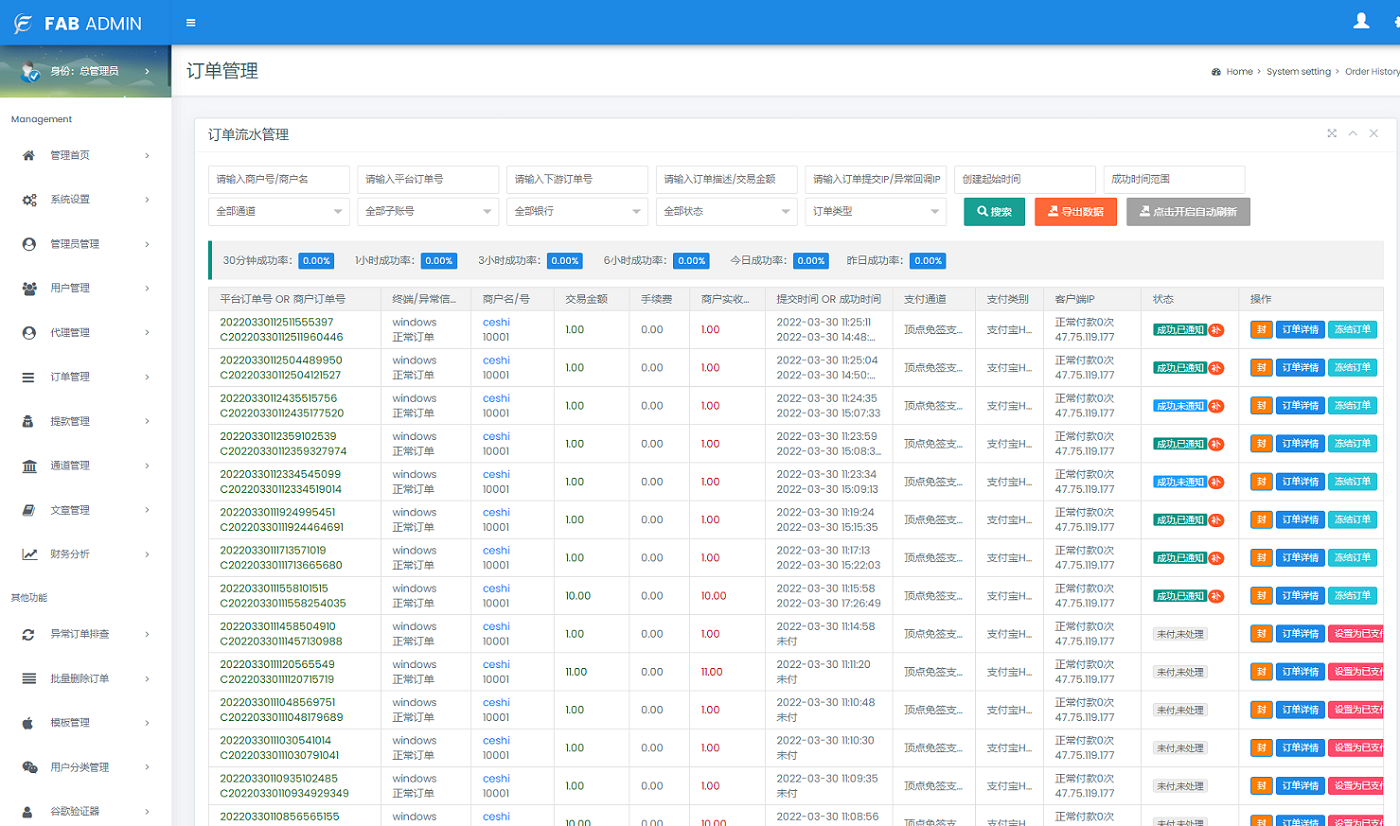Click the Home breadcrumb link
Image resolution: width=1400 pixels, height=826 pixels.
coord(1239,72)
